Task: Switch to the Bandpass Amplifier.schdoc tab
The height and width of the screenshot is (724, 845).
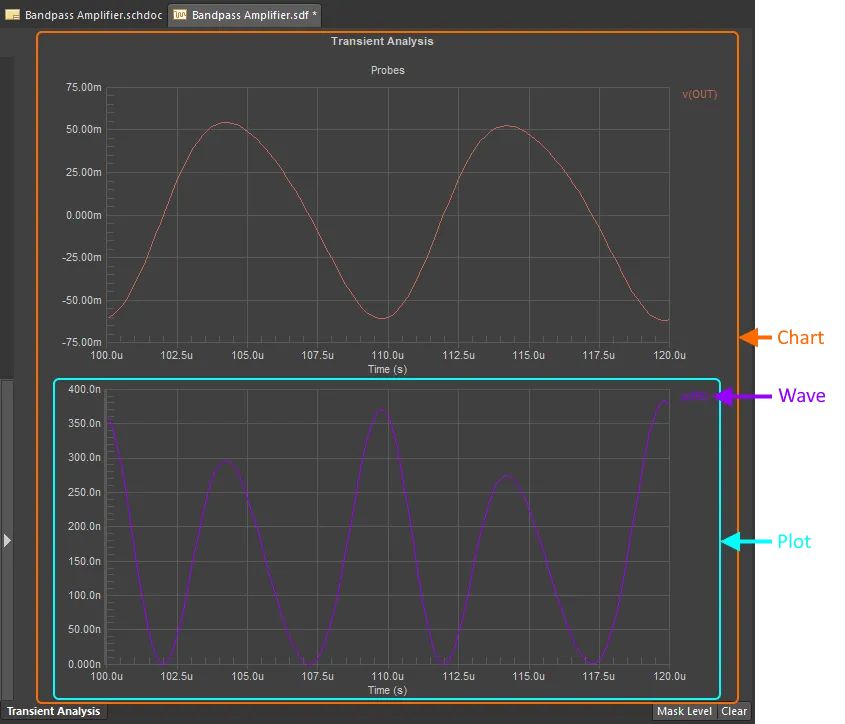Action: (84, 15)
